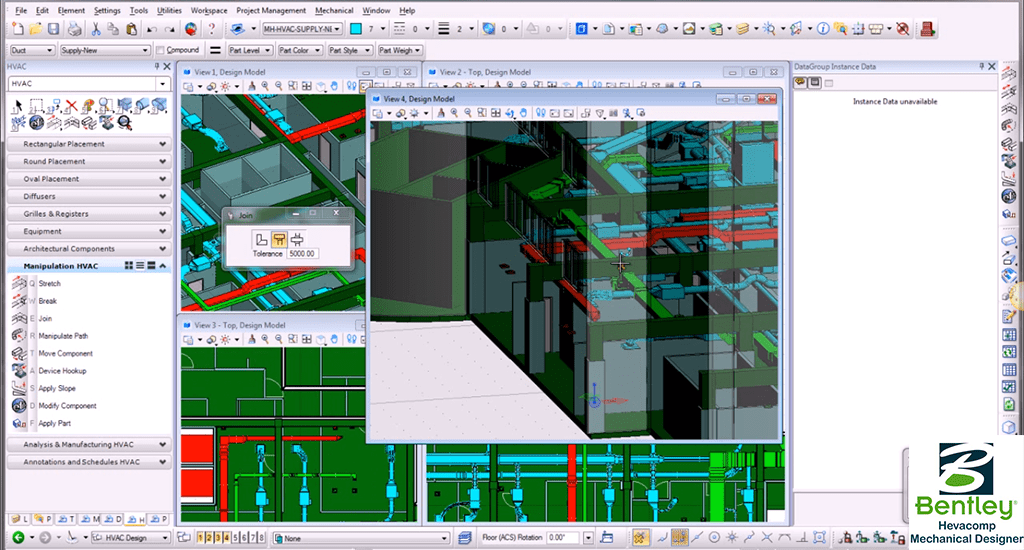Open the Duct type dropdown

click(x=32, y=50)
